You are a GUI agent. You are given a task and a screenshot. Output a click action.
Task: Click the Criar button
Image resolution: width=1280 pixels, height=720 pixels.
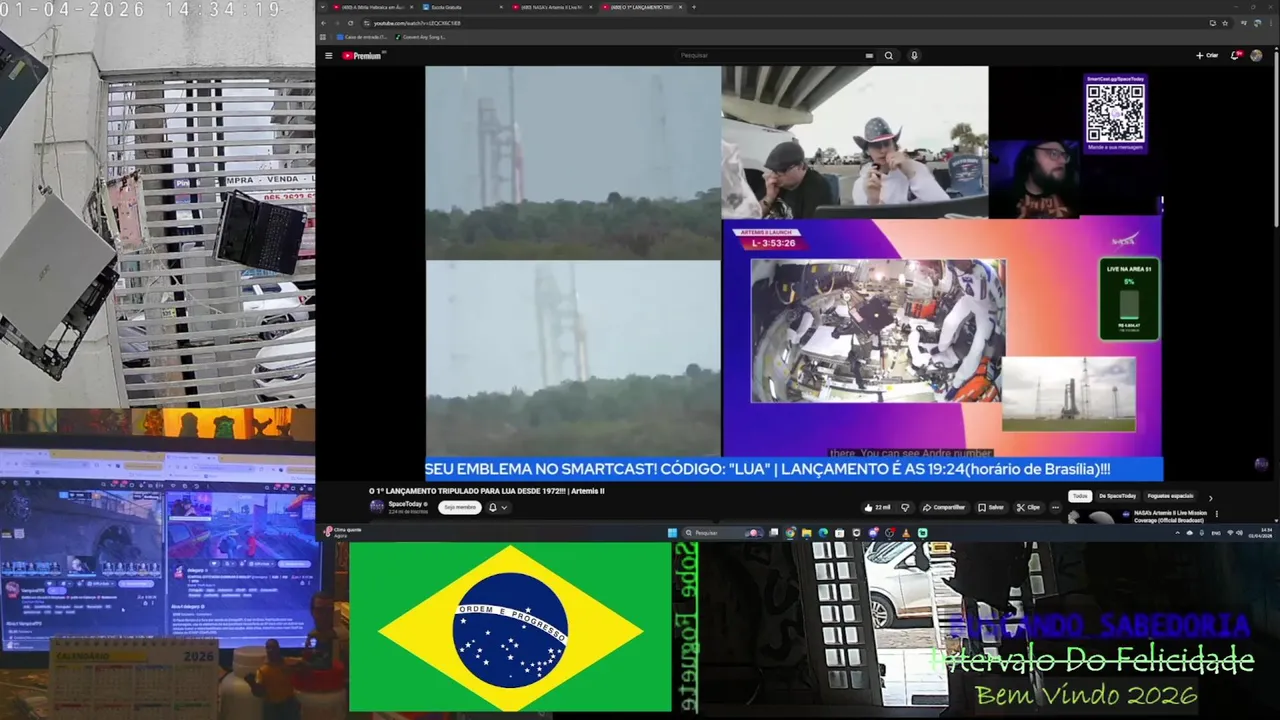tap(1207, 56)
